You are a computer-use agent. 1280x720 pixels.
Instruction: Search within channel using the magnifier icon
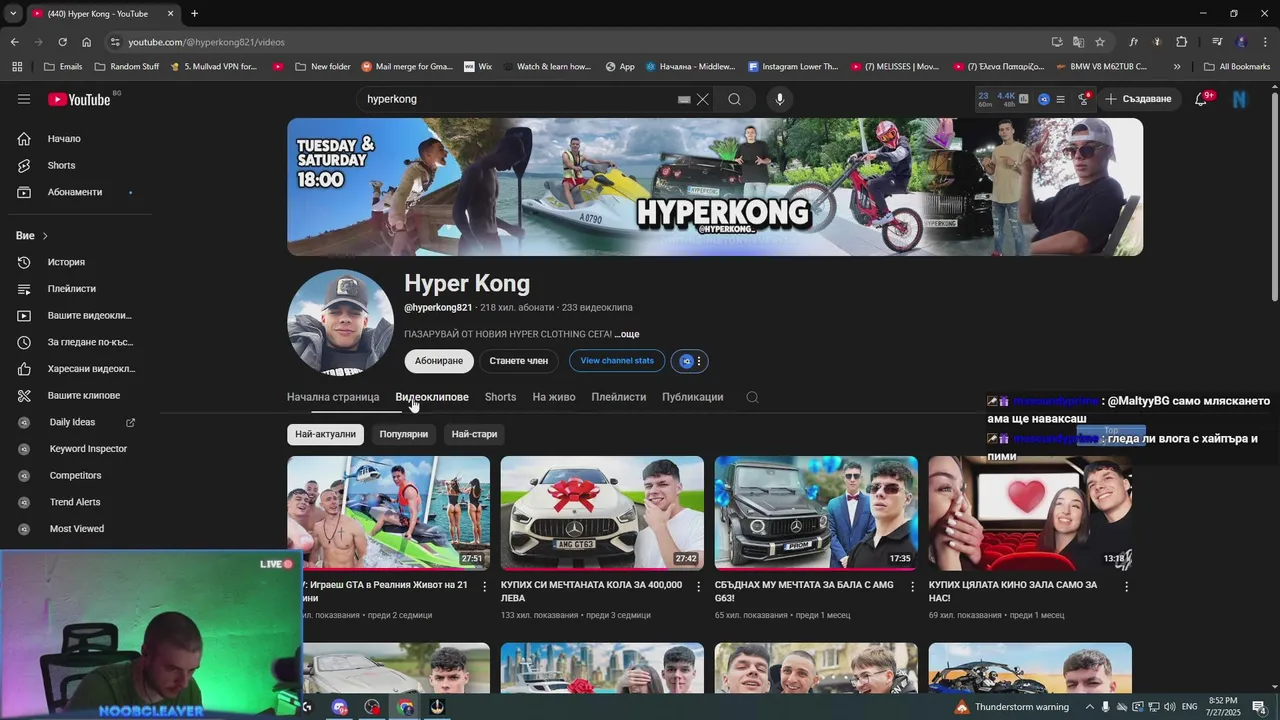[x=752, y=397]
